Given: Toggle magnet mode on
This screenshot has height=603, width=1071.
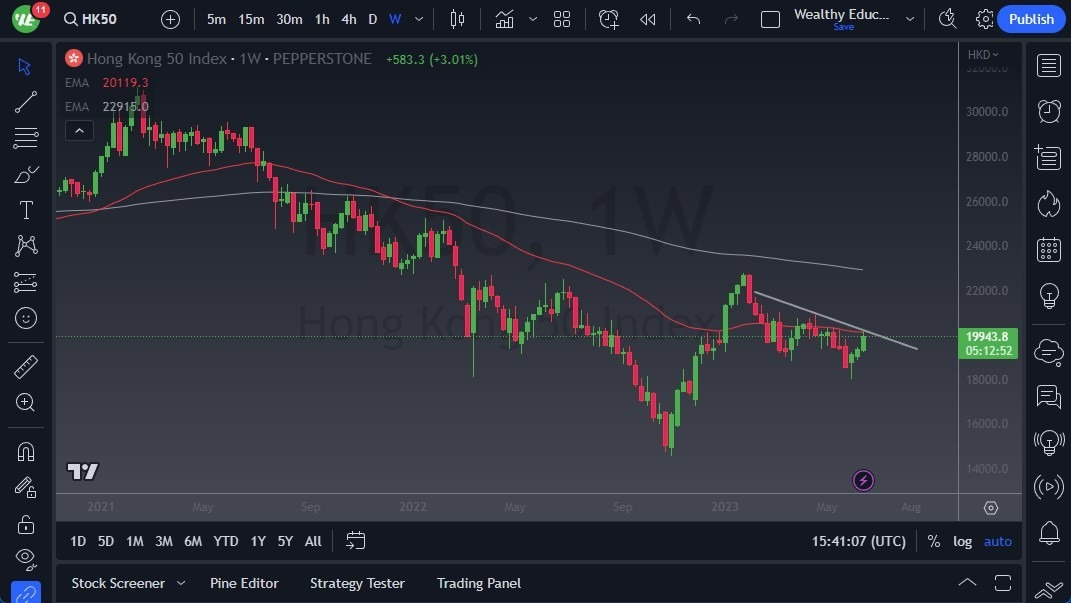Looking at the screenshot, I should 25,451.
